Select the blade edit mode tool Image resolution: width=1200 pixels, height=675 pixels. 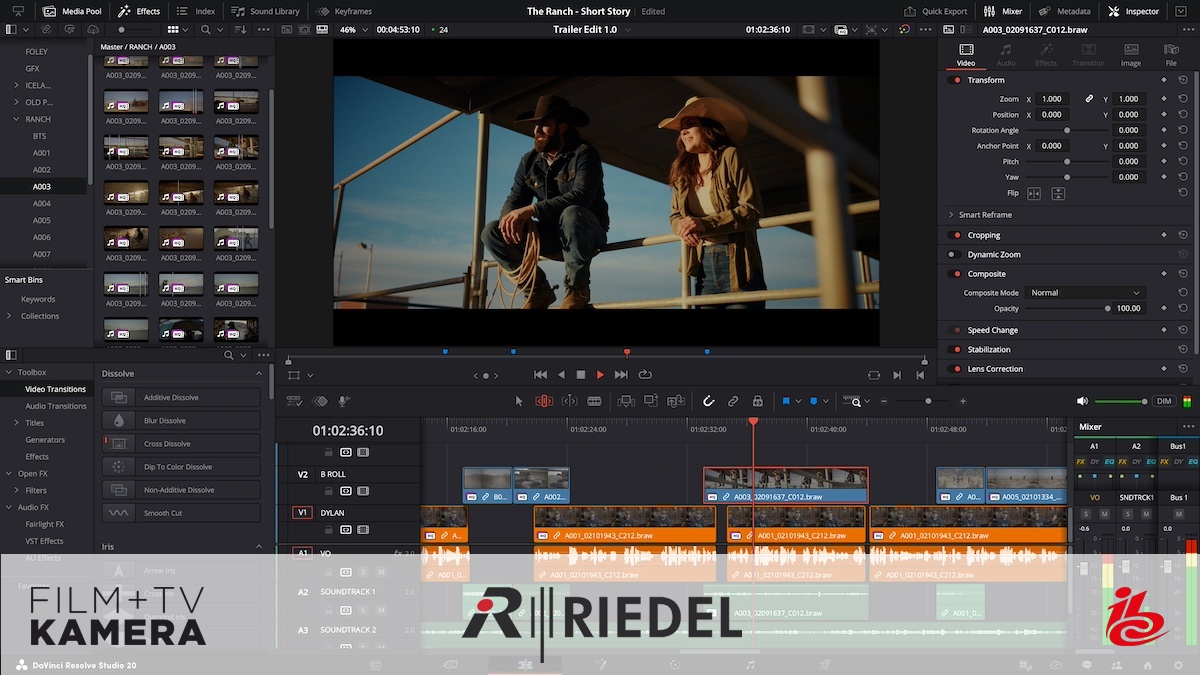coord(594,401)
